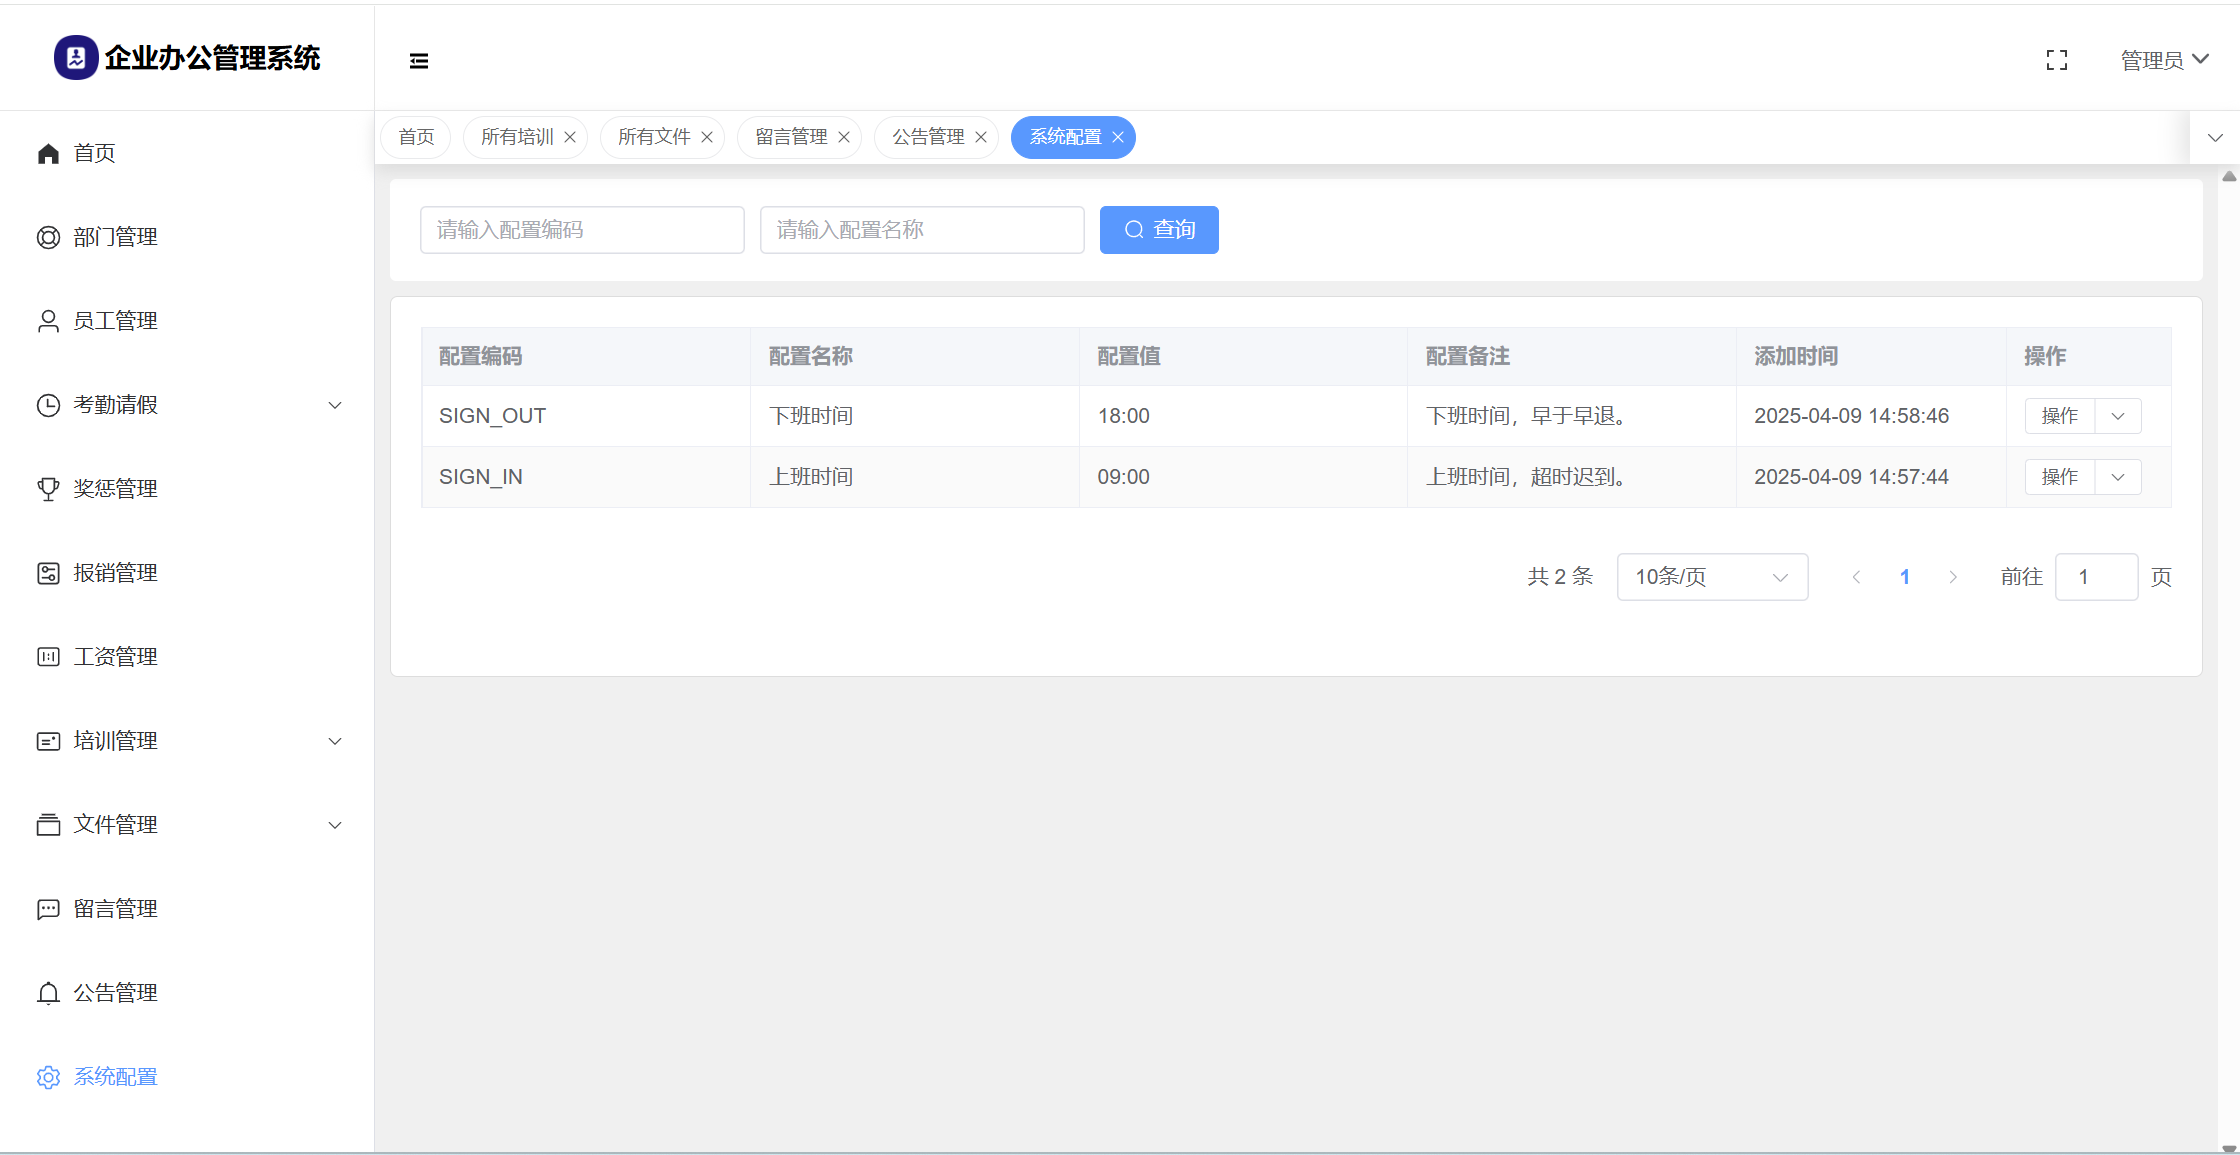Close the active 系统配置 tab
This screenshot has height=1155, width=2240.
(x=1118, y=137)
